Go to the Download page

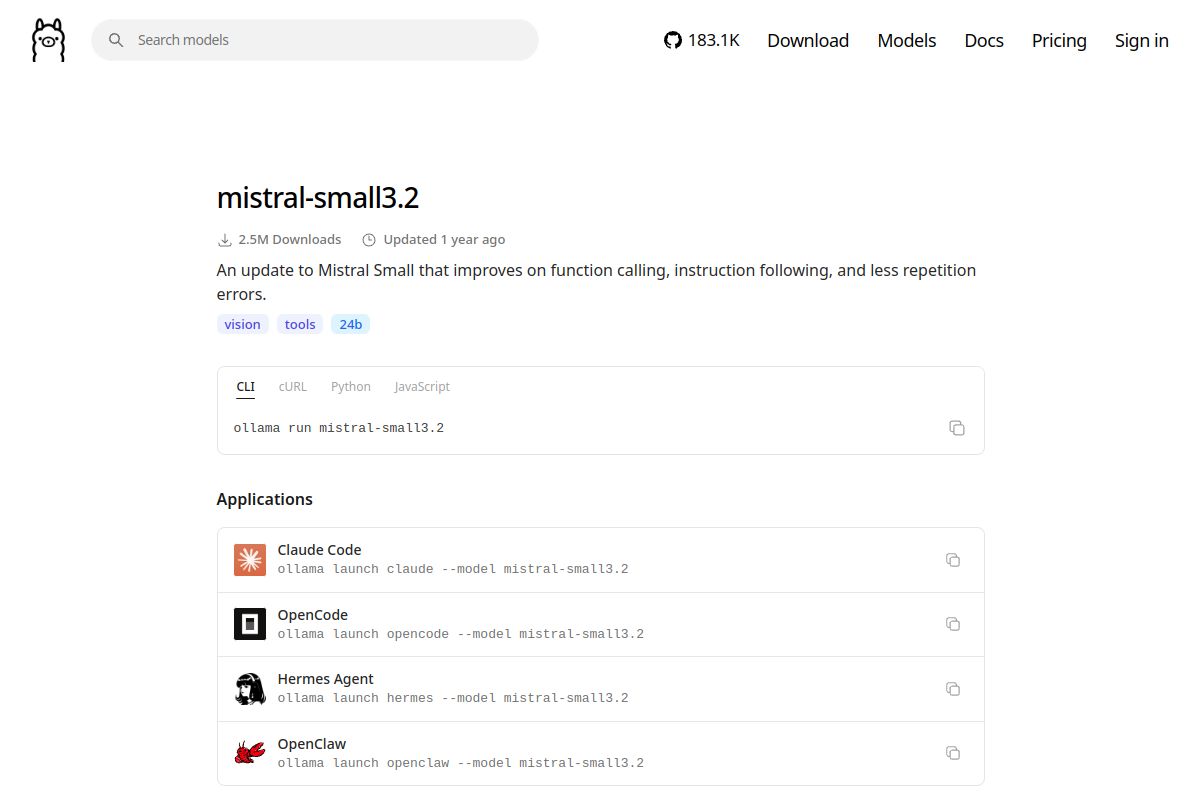tap(808, 40)
